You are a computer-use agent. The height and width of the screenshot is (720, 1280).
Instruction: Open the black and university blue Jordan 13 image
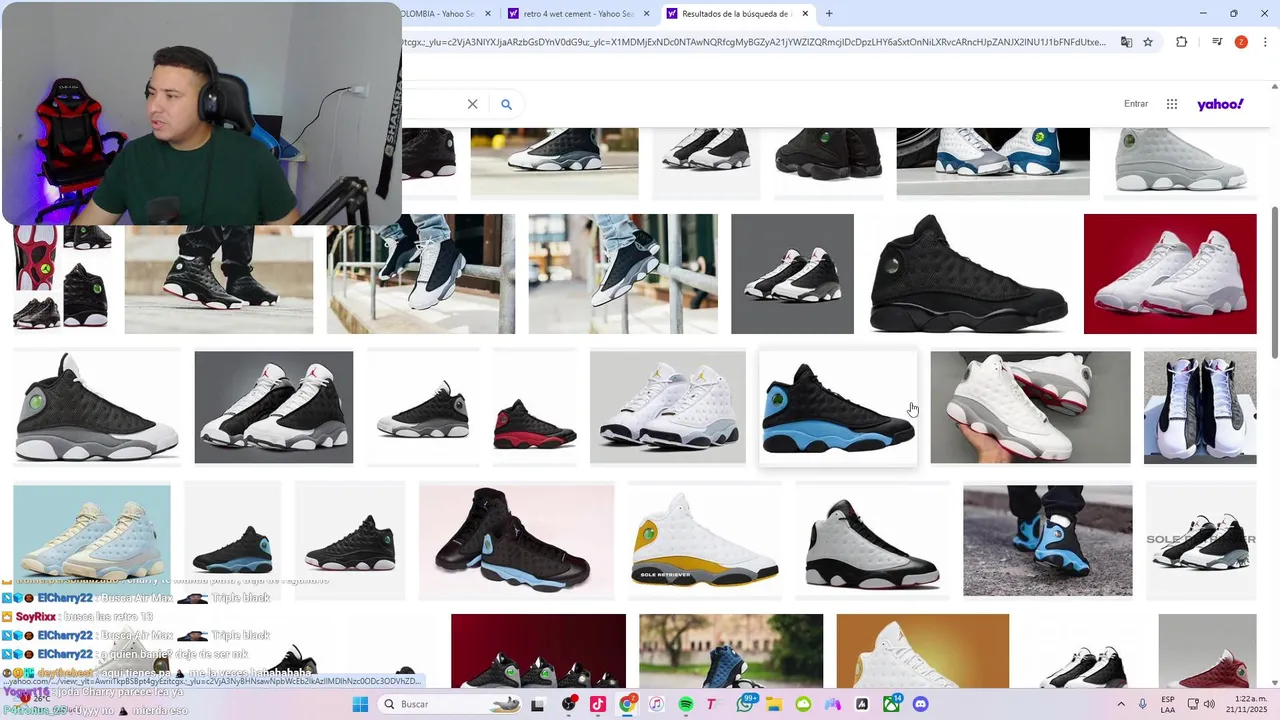point(838,407)
